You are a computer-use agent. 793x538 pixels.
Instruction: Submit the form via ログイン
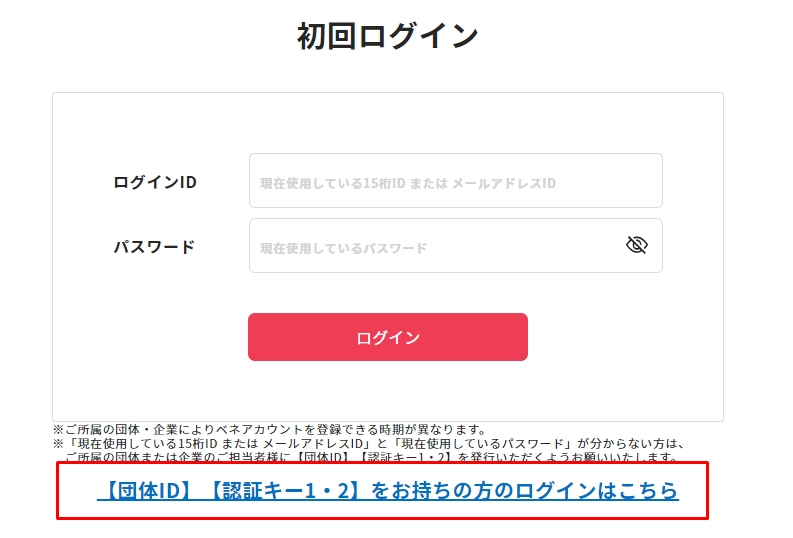tap(388, 337)
